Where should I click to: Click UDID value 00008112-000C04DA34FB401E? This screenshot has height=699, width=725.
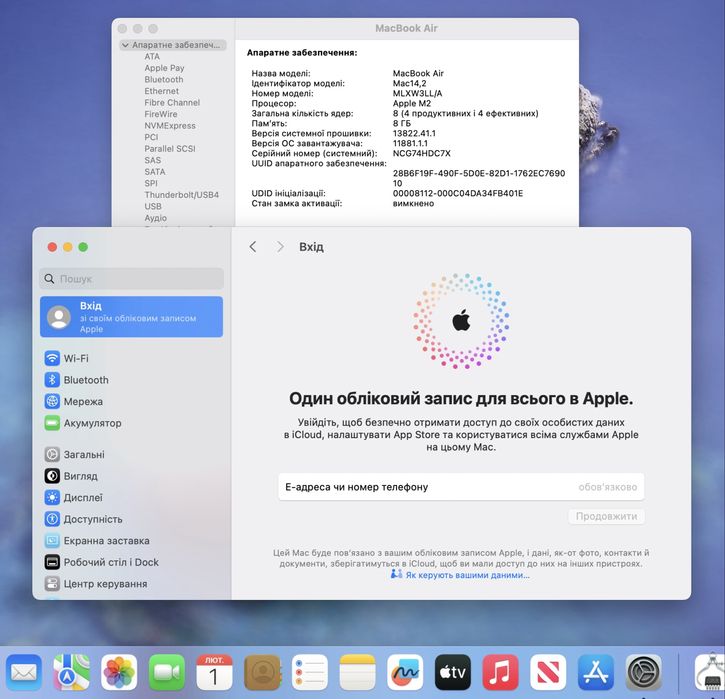(x=458, y=193)
